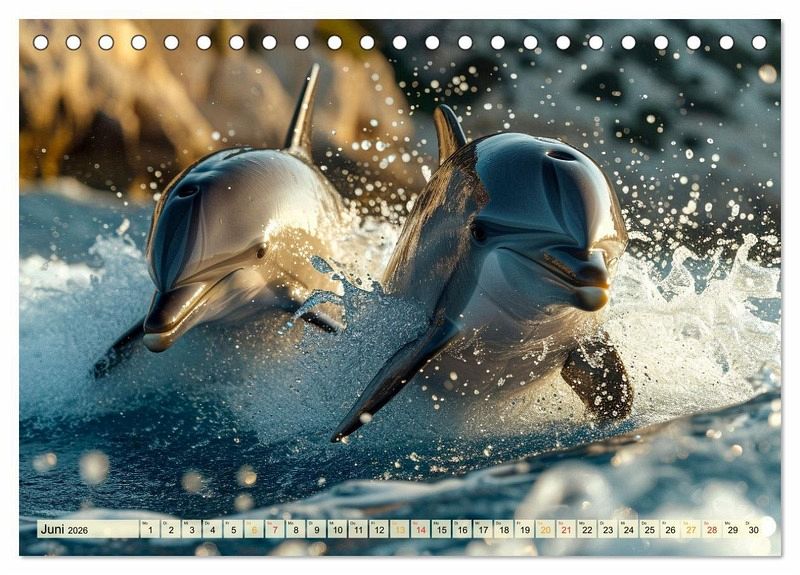Select day 22 in the calendar strip
800x575 pixels.
[587, 529]
